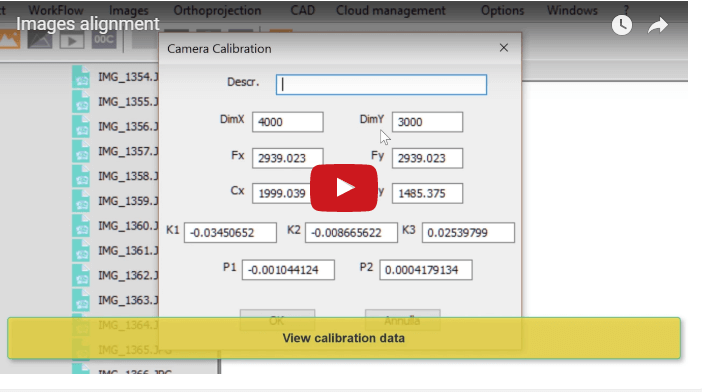702x392 pixels.
Task: Click the Cy field showing 1485.375
Action: point(427,193)
